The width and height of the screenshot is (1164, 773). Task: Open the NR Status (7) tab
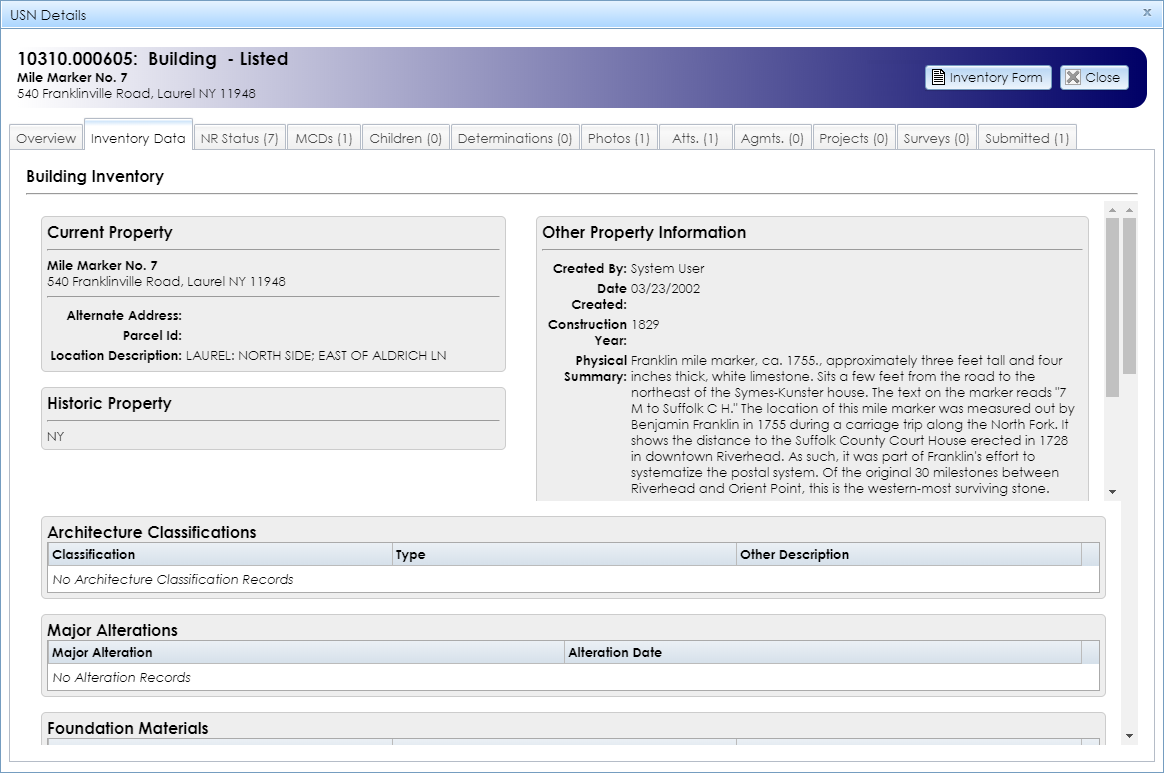click(239, 137)
